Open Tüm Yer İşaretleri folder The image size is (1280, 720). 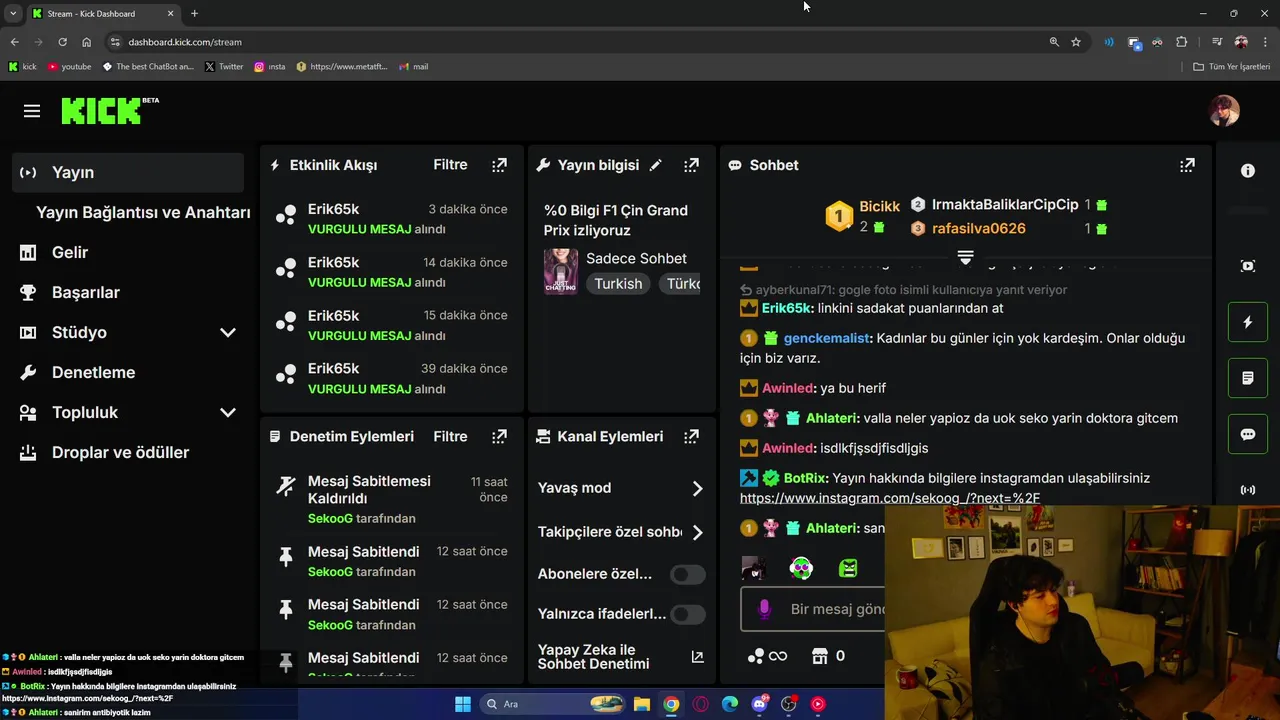pos(1231,67)
